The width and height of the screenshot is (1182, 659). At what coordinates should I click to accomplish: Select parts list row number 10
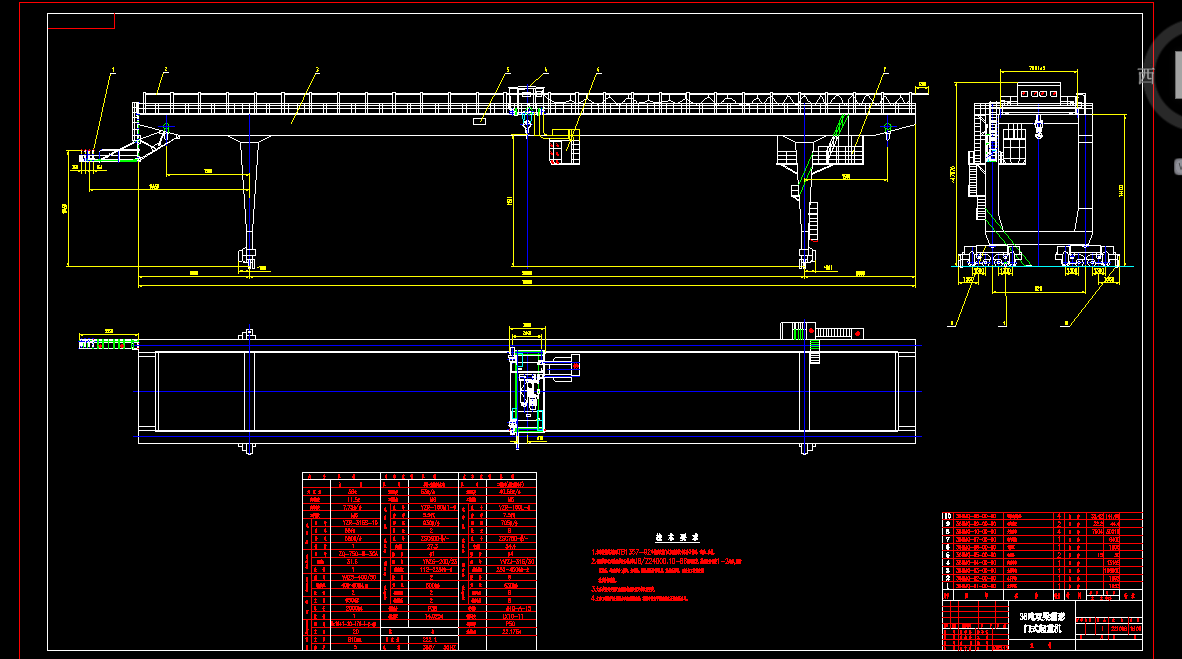click(x=1043, y=516)
